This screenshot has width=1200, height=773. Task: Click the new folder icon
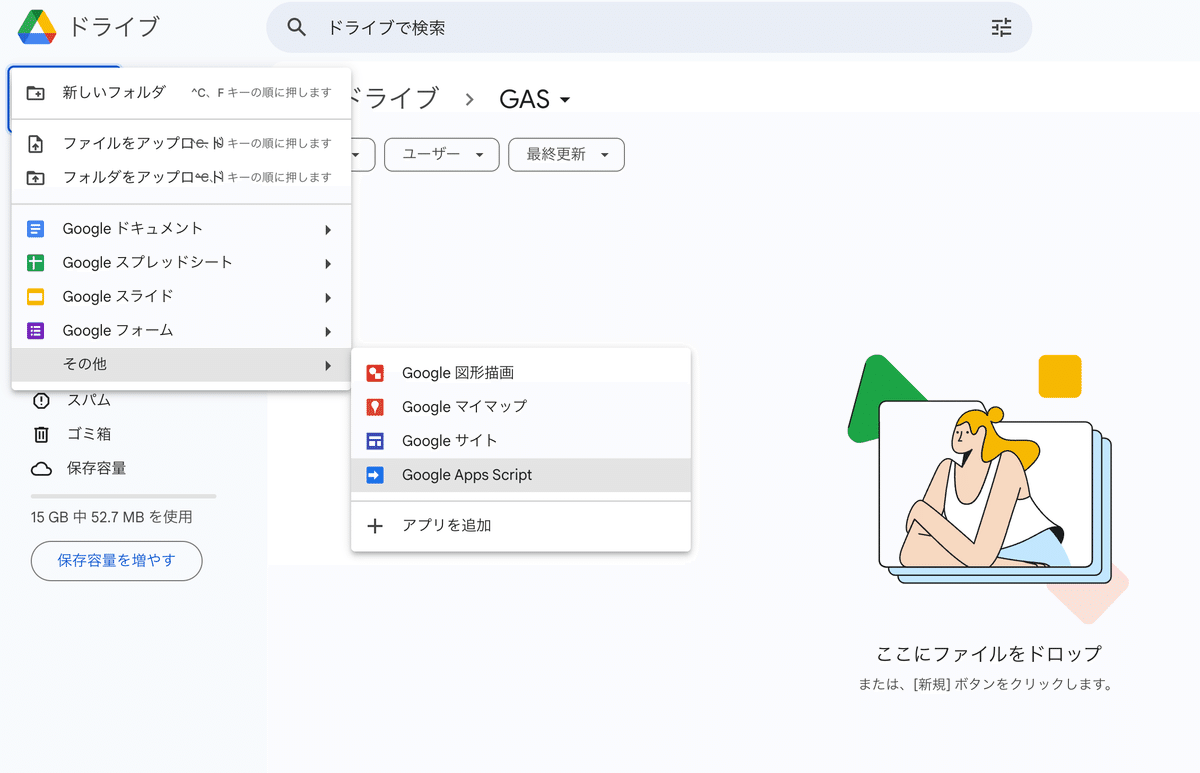pos(36,93)
